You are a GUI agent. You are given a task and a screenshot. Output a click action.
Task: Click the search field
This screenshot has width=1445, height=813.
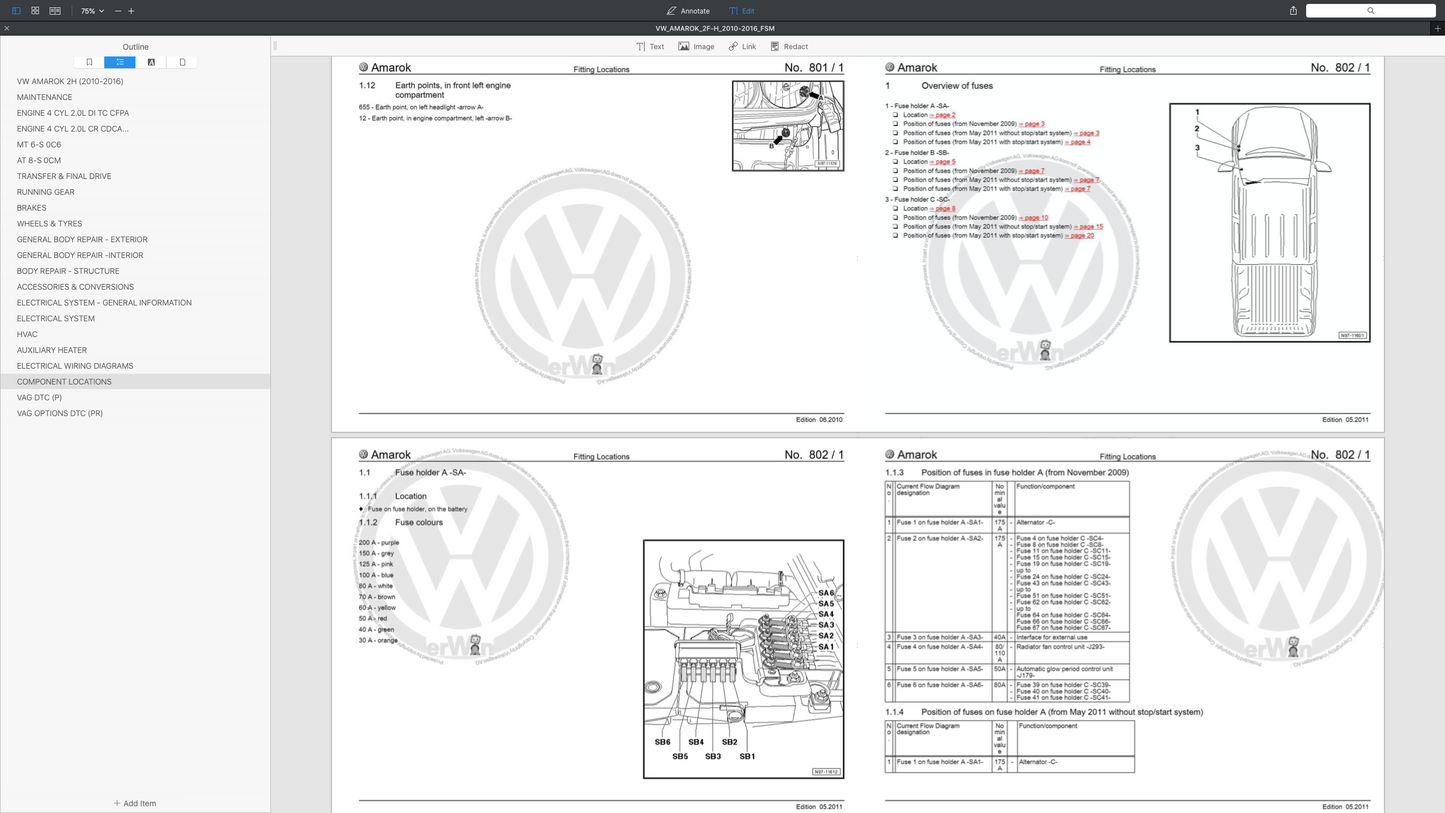point(1370,11)
